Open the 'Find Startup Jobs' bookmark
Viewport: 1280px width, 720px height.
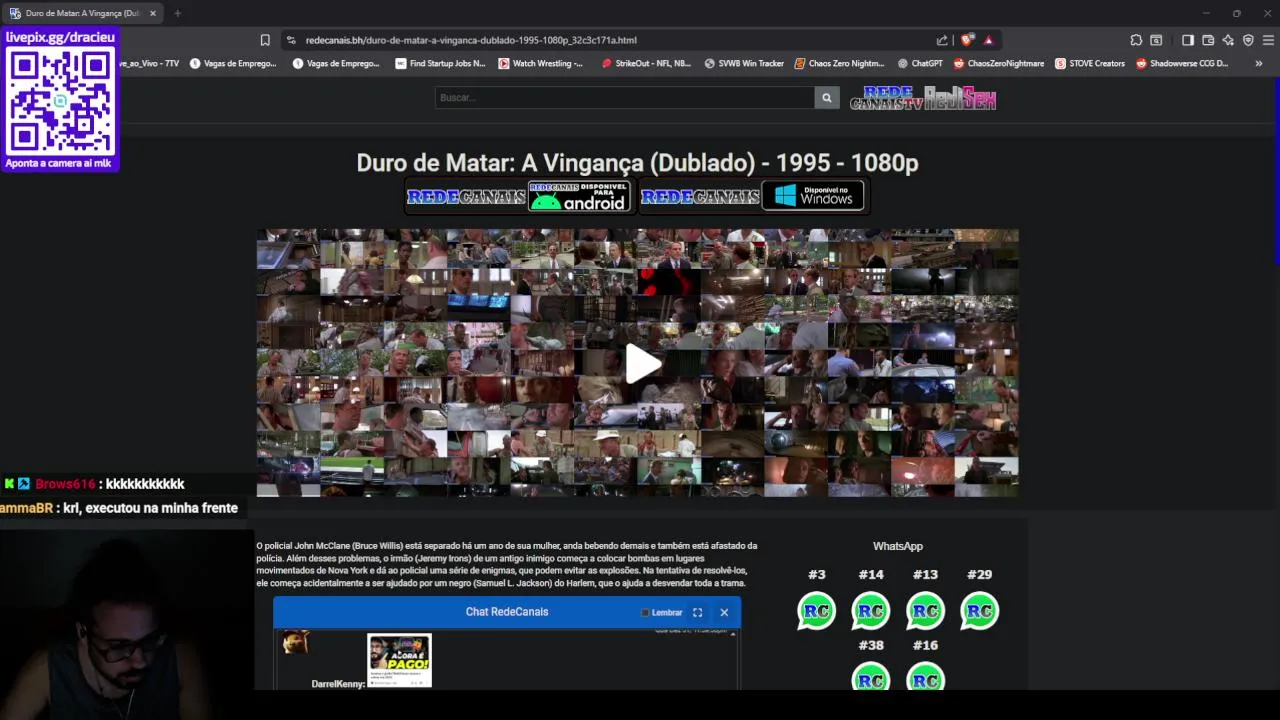click(x=440, y=63)
